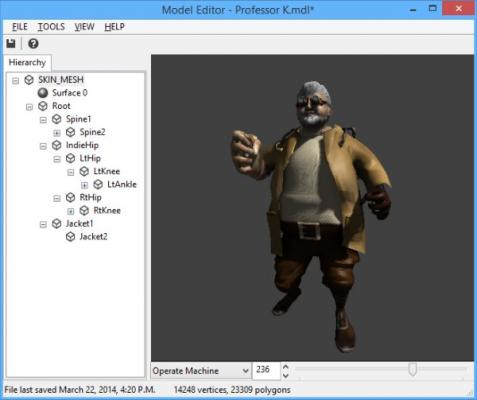Select the Surface 0 sphere icon

pos(43,93)
